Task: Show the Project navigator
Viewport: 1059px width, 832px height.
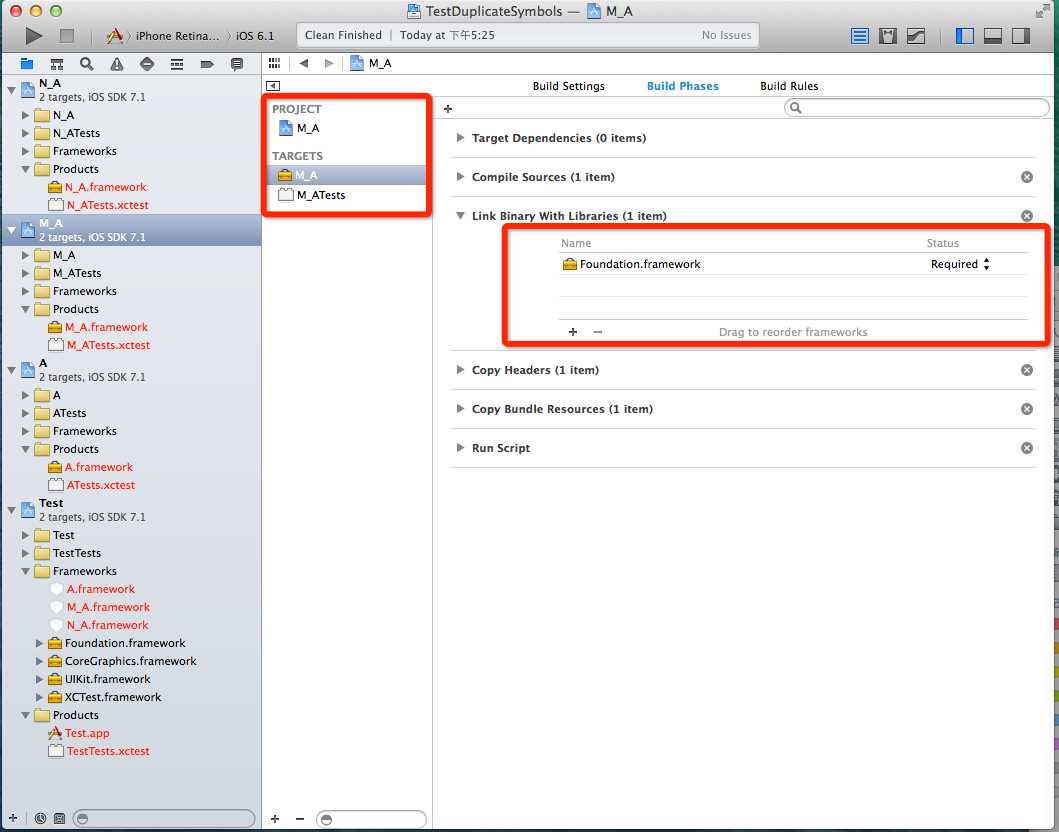Action: [x=27, y=64]
